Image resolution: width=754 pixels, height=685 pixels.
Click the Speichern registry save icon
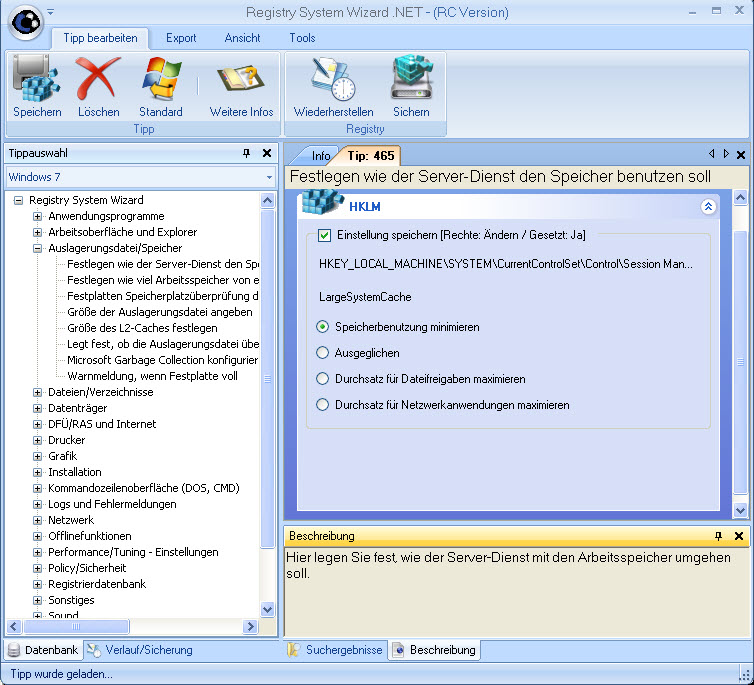[x=37, y=78]
